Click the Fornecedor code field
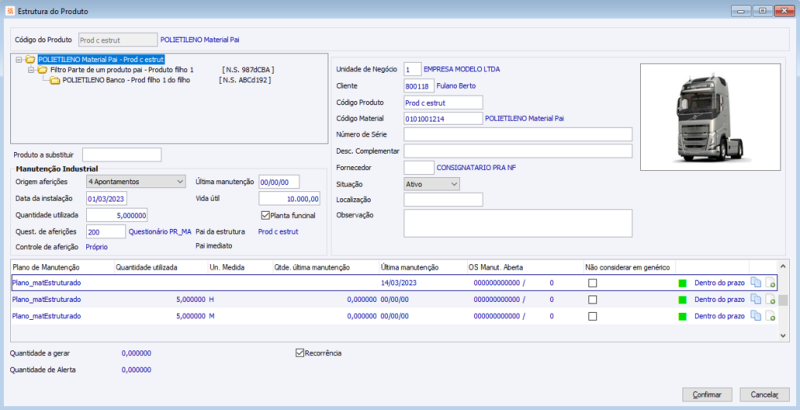This screenshot has height=410, width=800. [419, 167]
